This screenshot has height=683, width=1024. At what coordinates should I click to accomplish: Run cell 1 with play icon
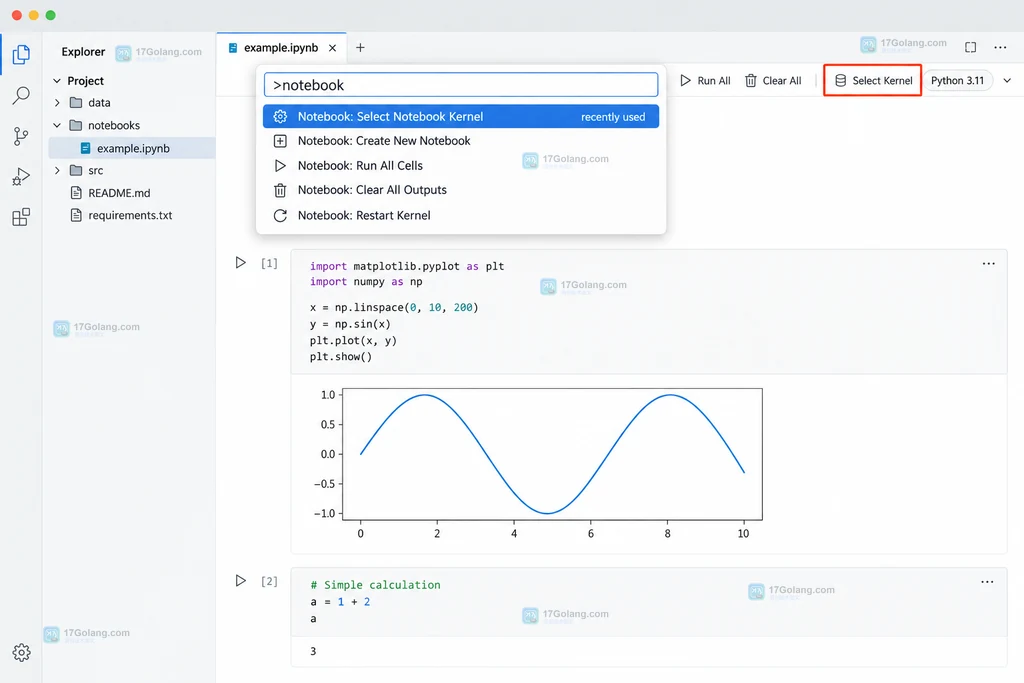[x=240, y=262]
